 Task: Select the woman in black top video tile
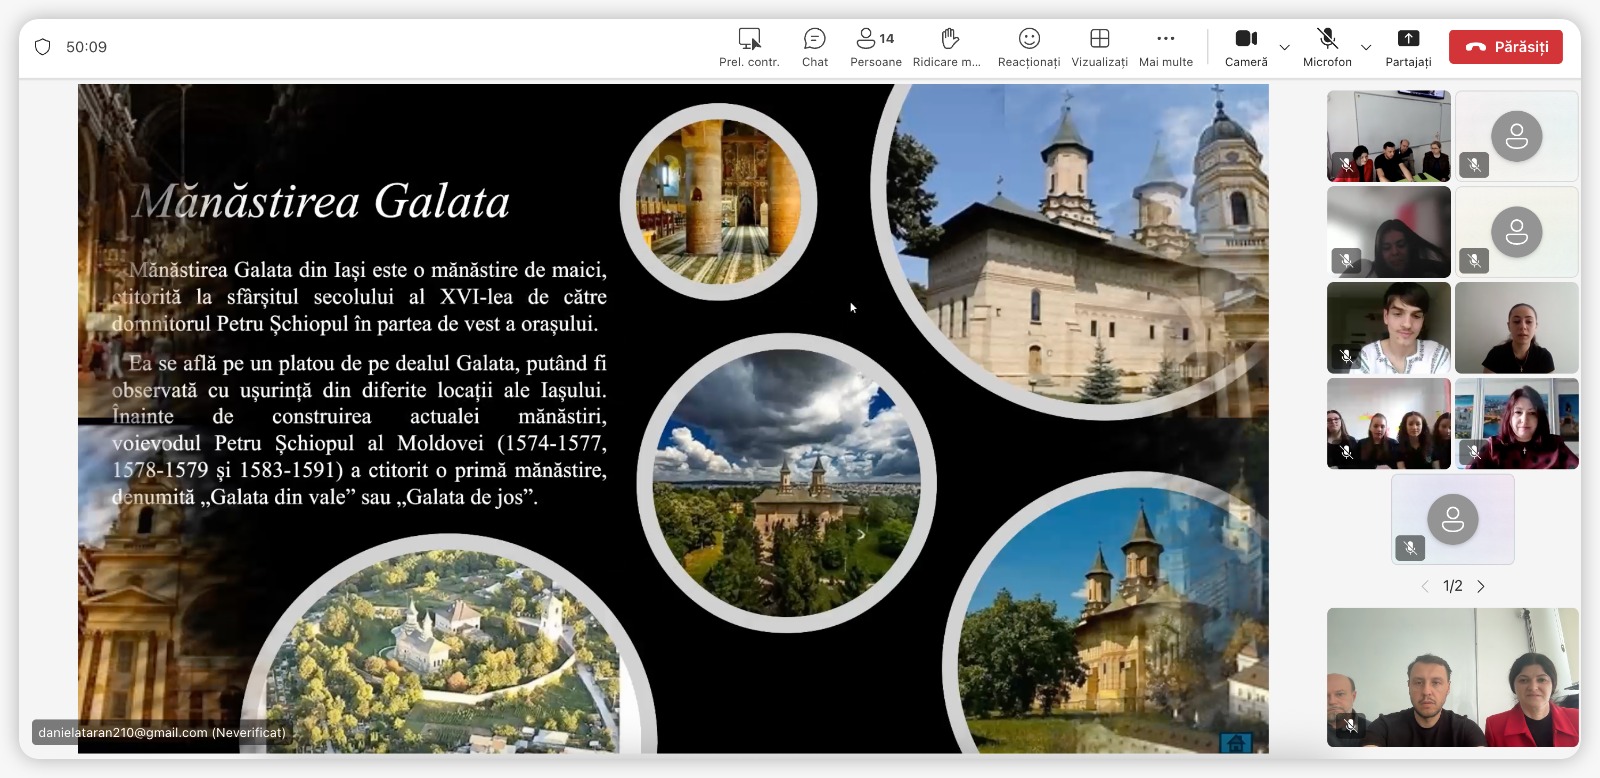tap(1516, 328)
